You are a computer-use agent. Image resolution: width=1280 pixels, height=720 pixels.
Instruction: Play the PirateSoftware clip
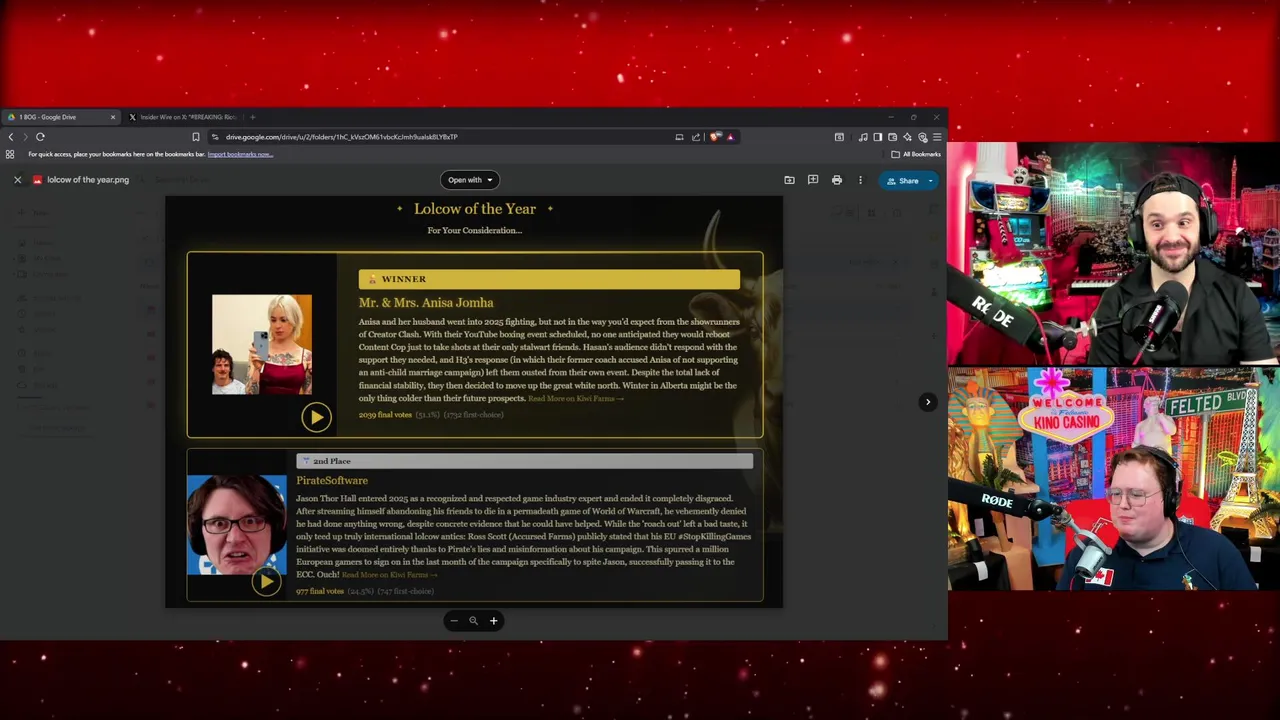(266, 582)
